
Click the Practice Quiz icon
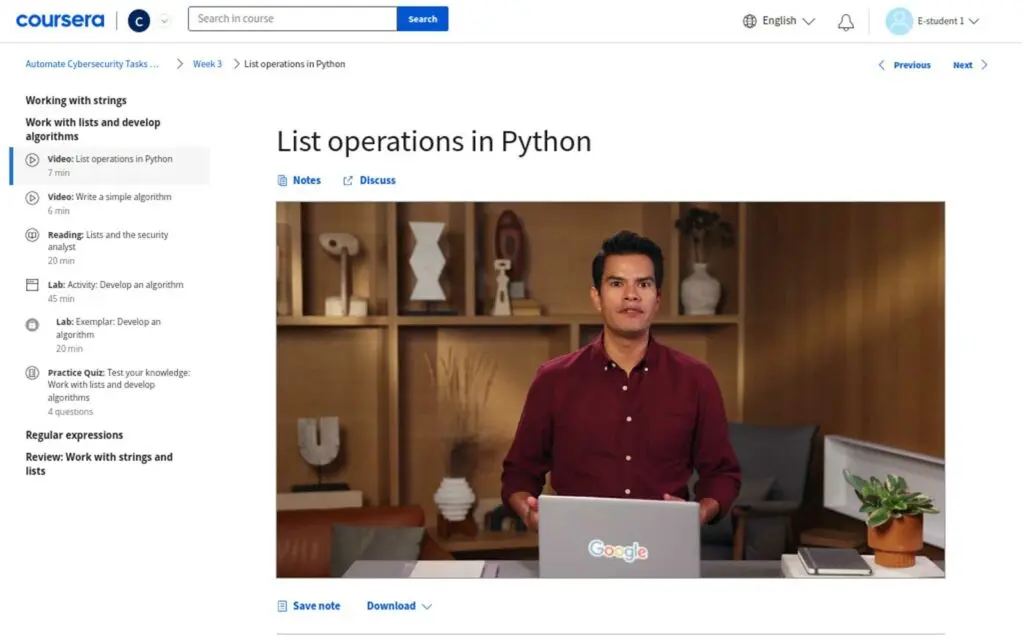click(x=32, y=373)
